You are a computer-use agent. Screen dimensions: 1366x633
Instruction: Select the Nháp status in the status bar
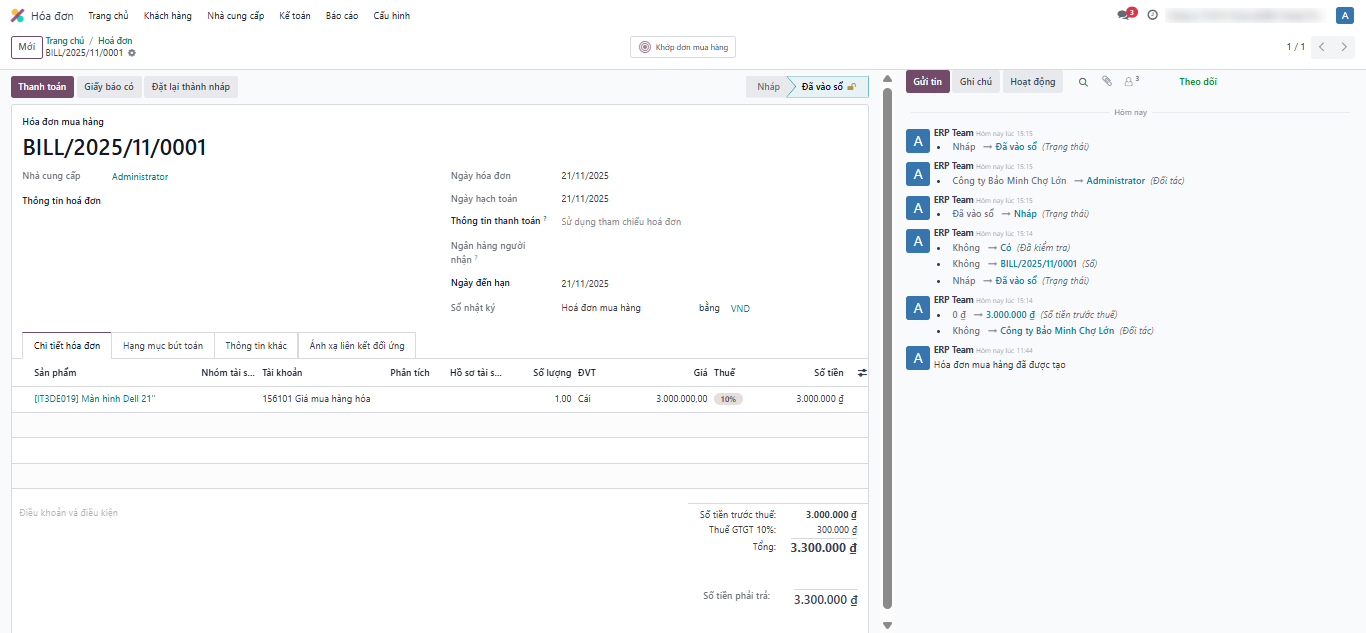coord(768,87)
